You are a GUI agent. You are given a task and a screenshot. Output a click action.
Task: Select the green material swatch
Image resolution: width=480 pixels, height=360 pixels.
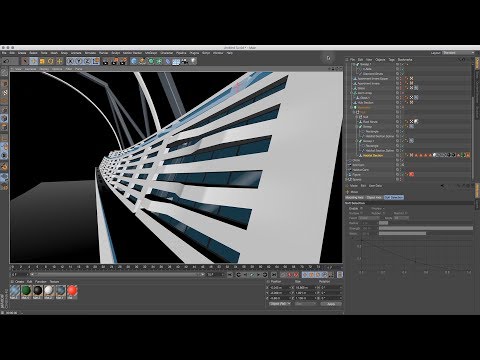click(x=26, y=291)
